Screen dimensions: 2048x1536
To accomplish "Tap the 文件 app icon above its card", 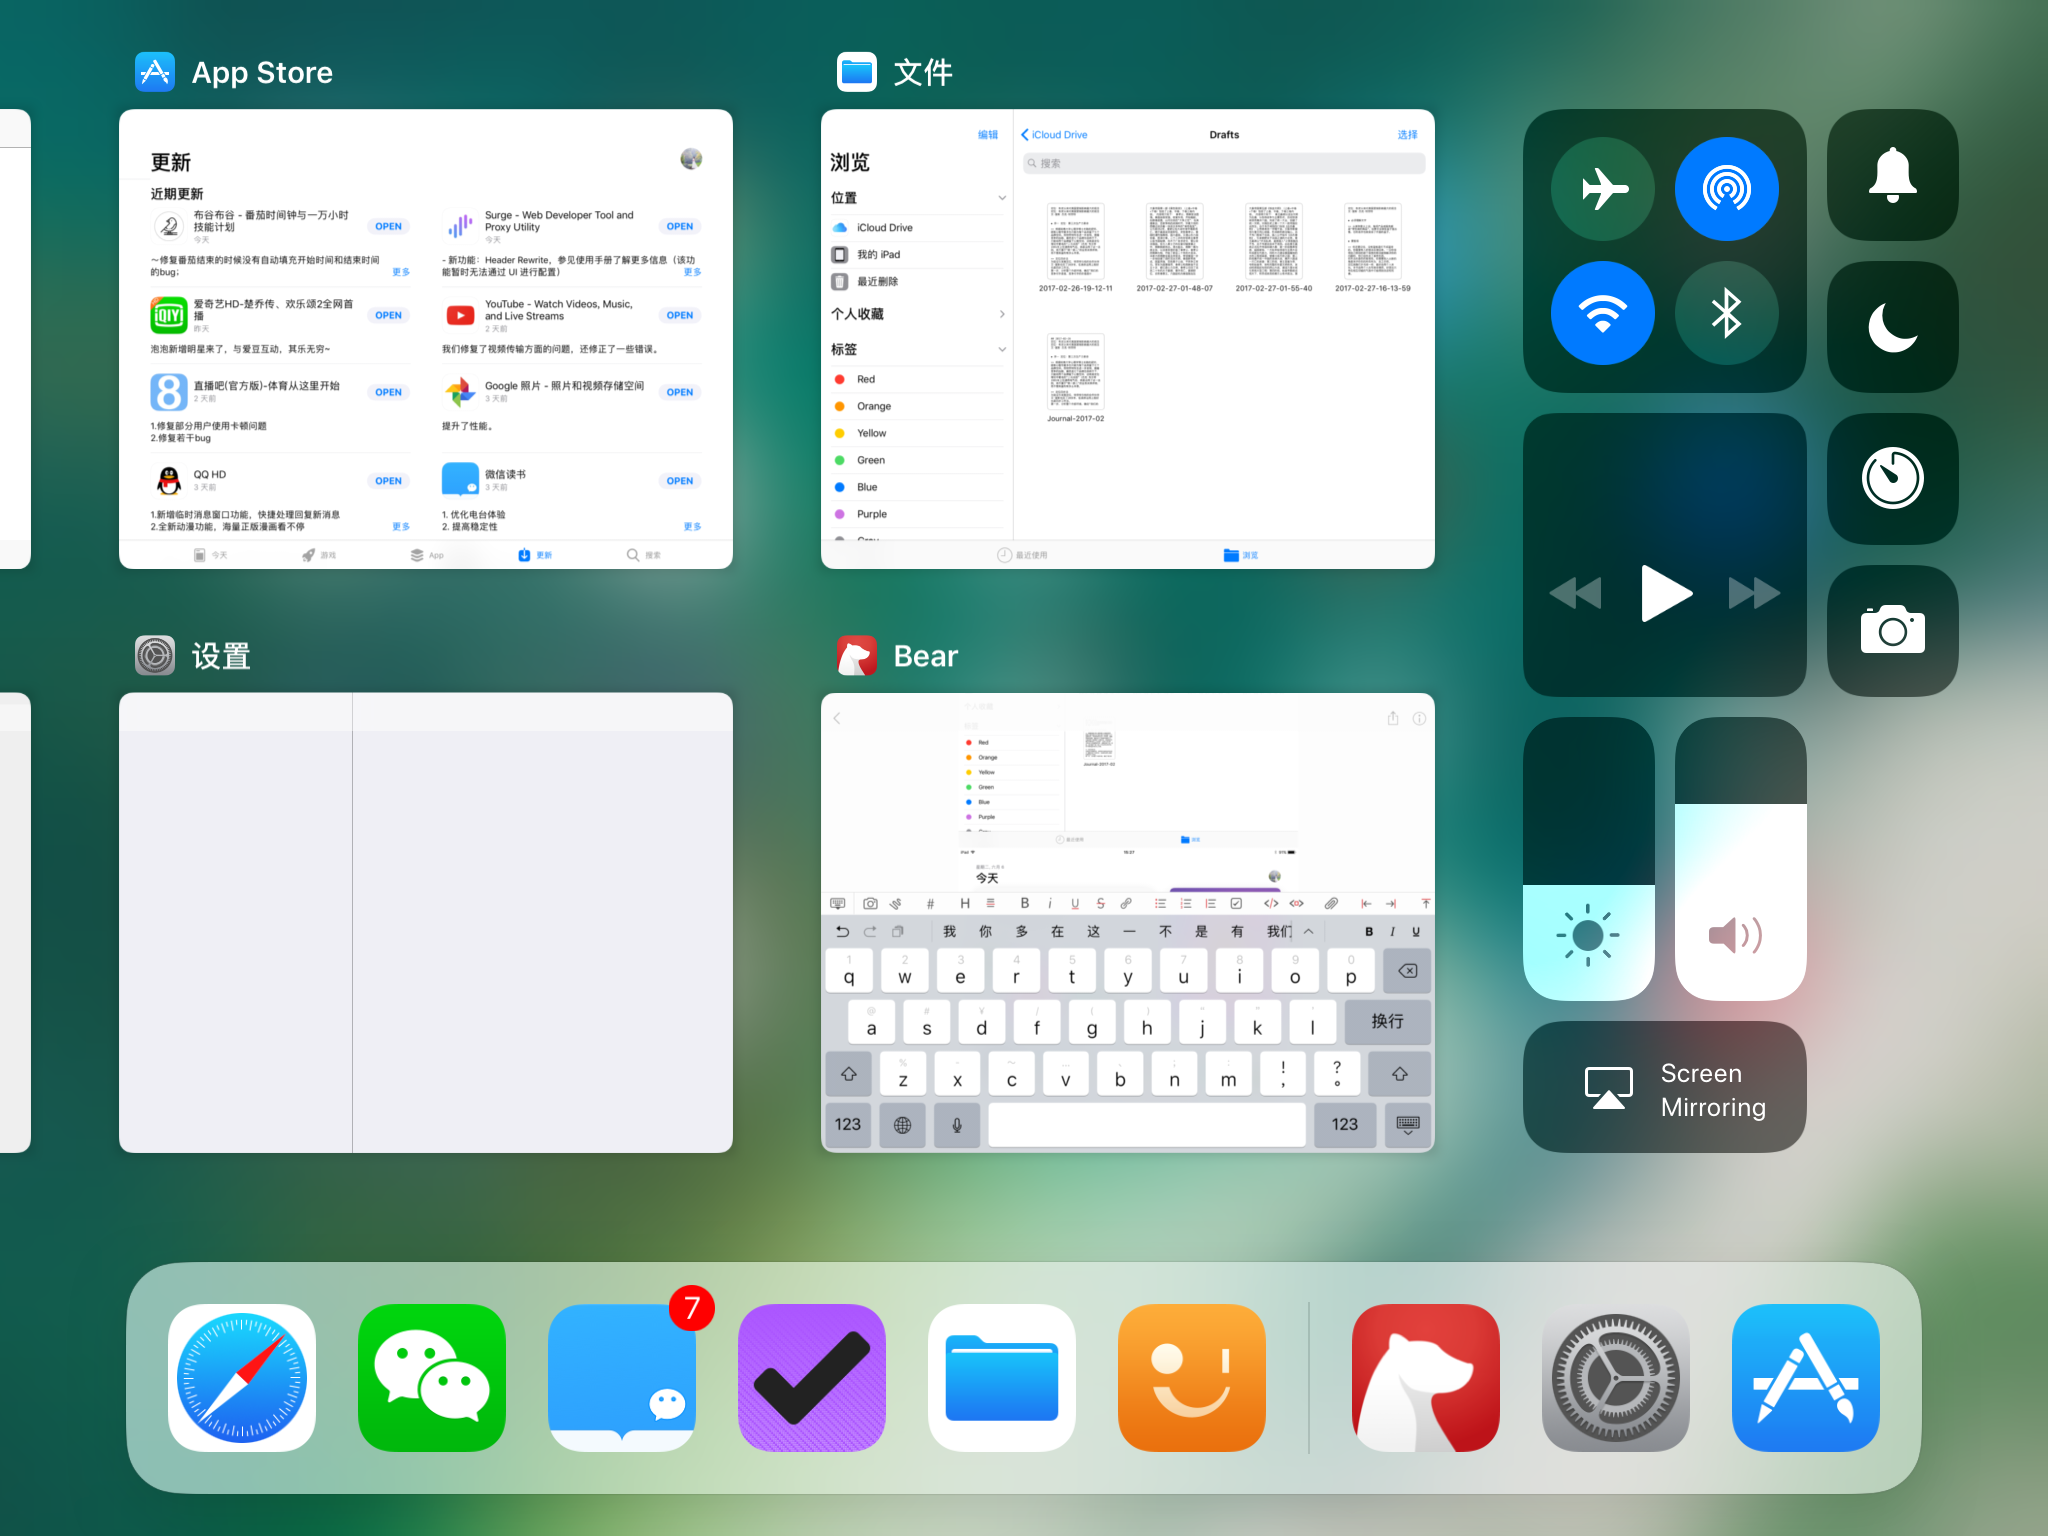I will 857,72.
